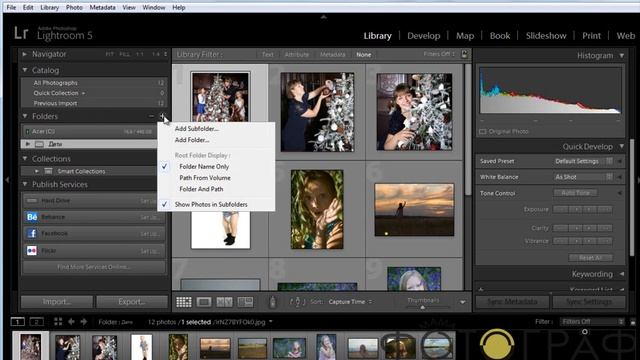Screen dimensions: 640x360
Task: Click the Folders panel plus icon
Action: coord(162,116)
